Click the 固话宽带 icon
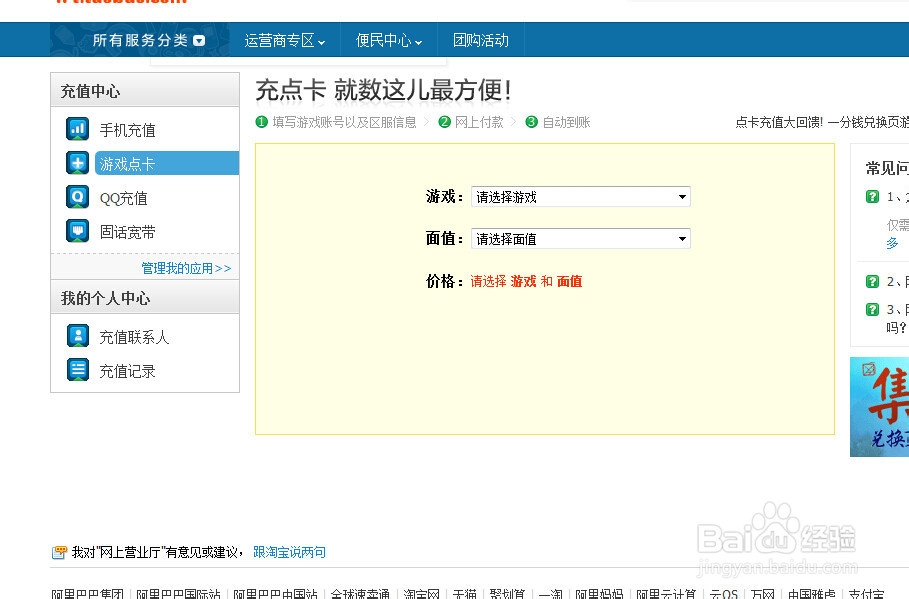This screenshot has width=909, height=599. tap(78, 231)
